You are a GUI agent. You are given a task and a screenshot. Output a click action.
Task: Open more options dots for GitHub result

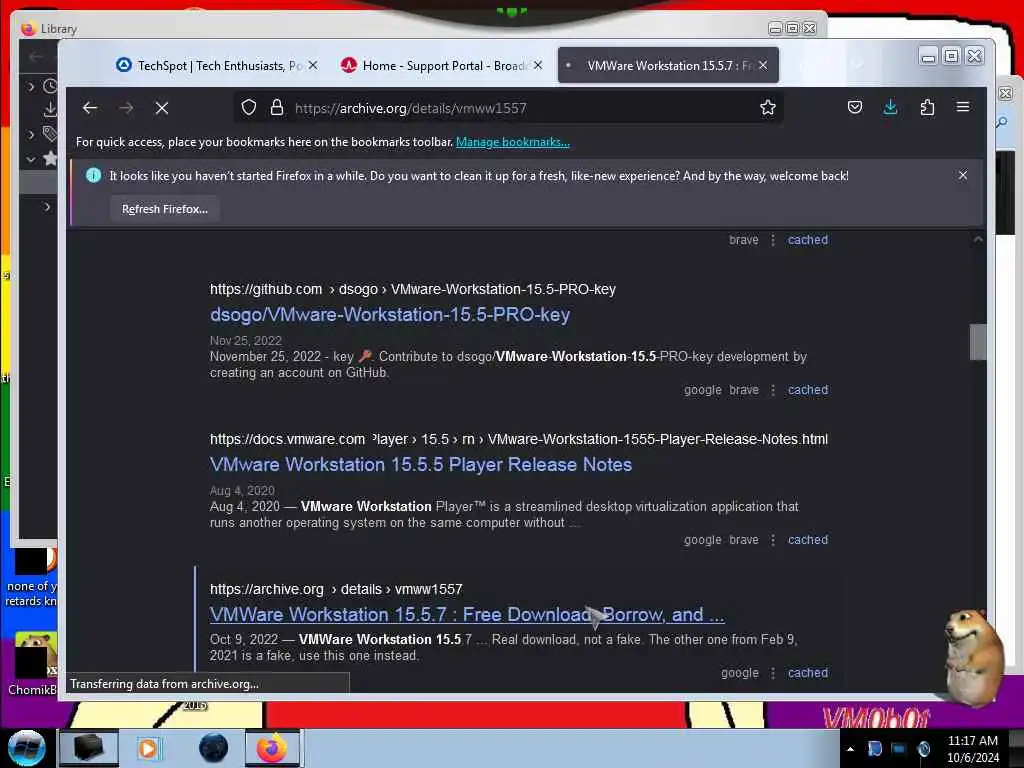(x=773, y=390)
